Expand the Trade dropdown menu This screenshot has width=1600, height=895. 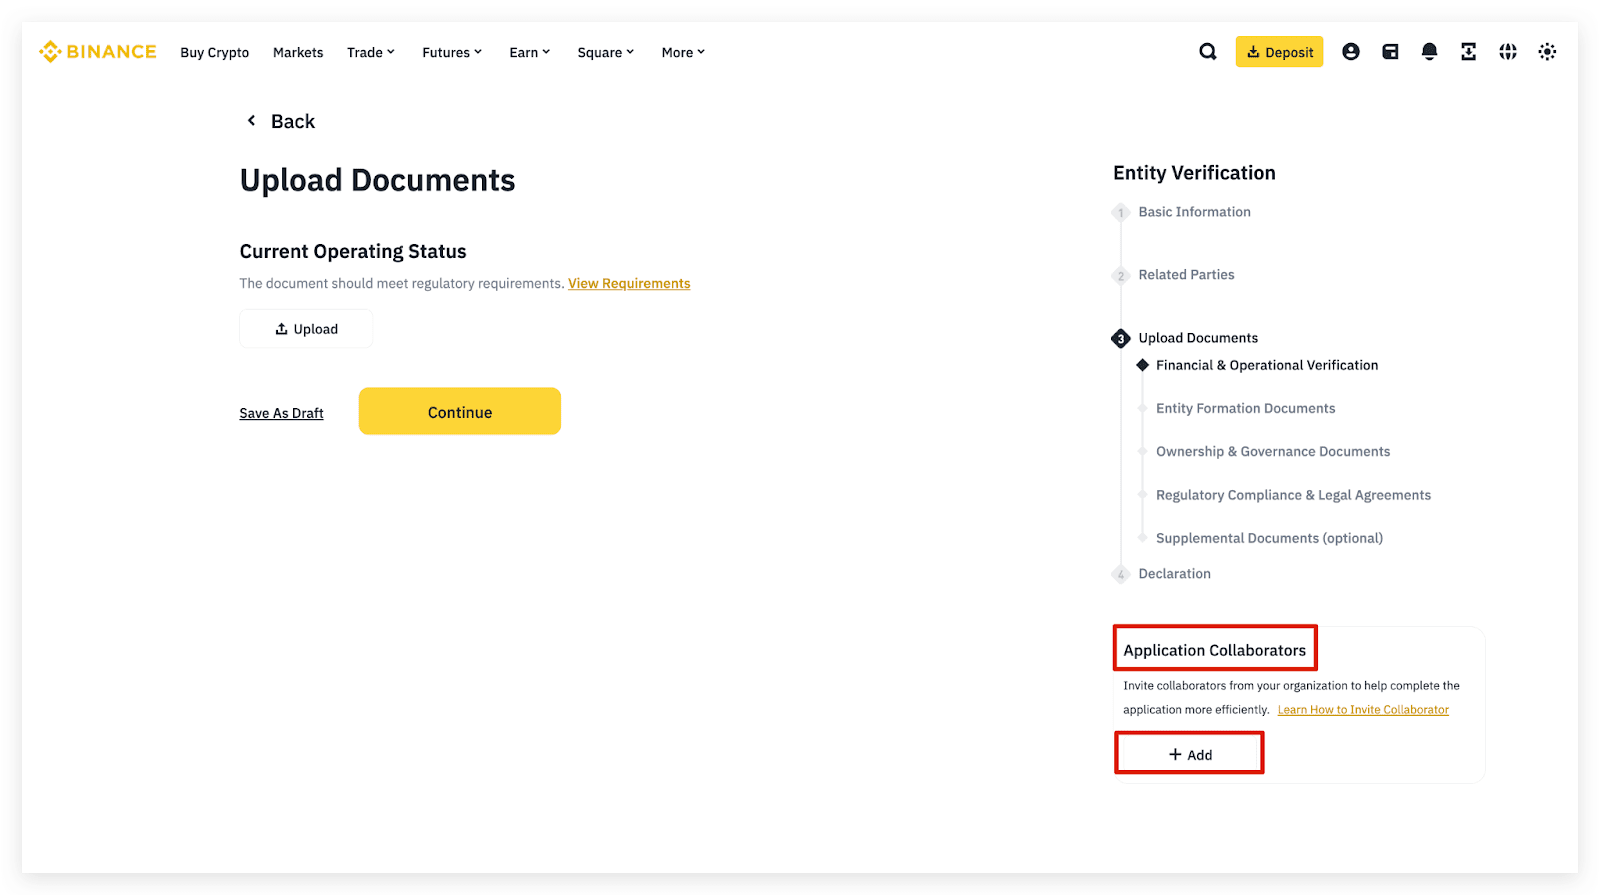click(371, 53)
